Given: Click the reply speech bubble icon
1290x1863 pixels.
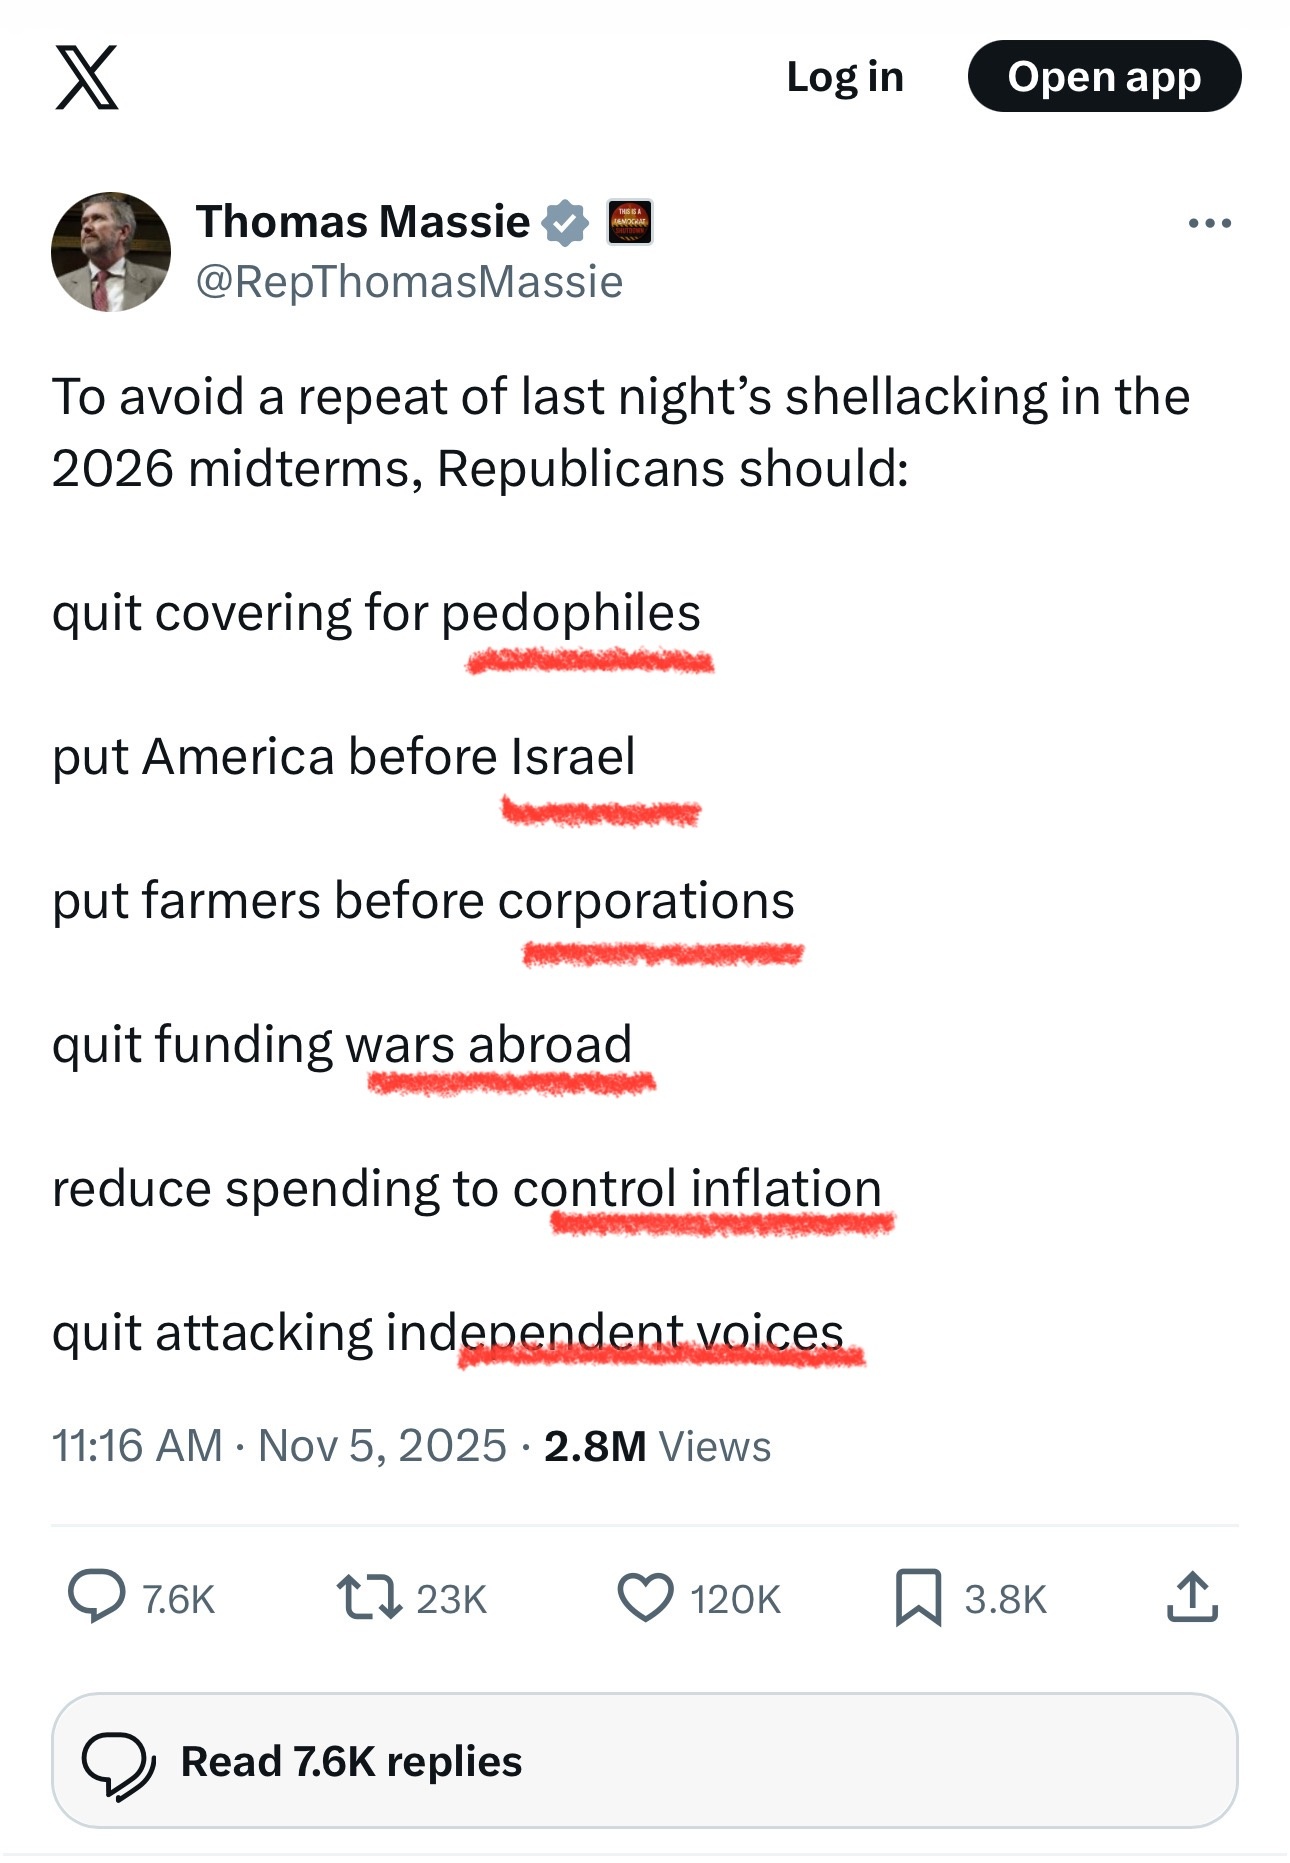Looking at the screenshot, I should [96, 1597].
